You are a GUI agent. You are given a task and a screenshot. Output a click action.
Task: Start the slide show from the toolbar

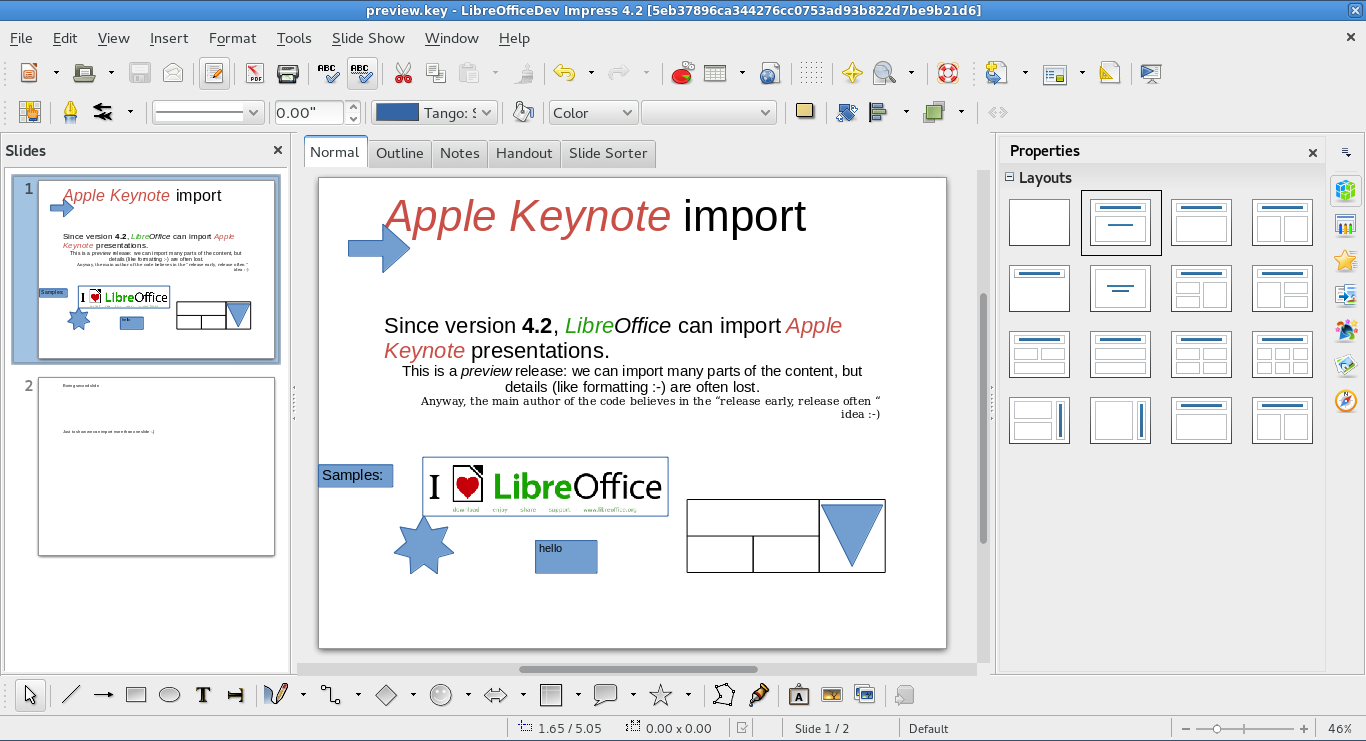[1150, 73]
